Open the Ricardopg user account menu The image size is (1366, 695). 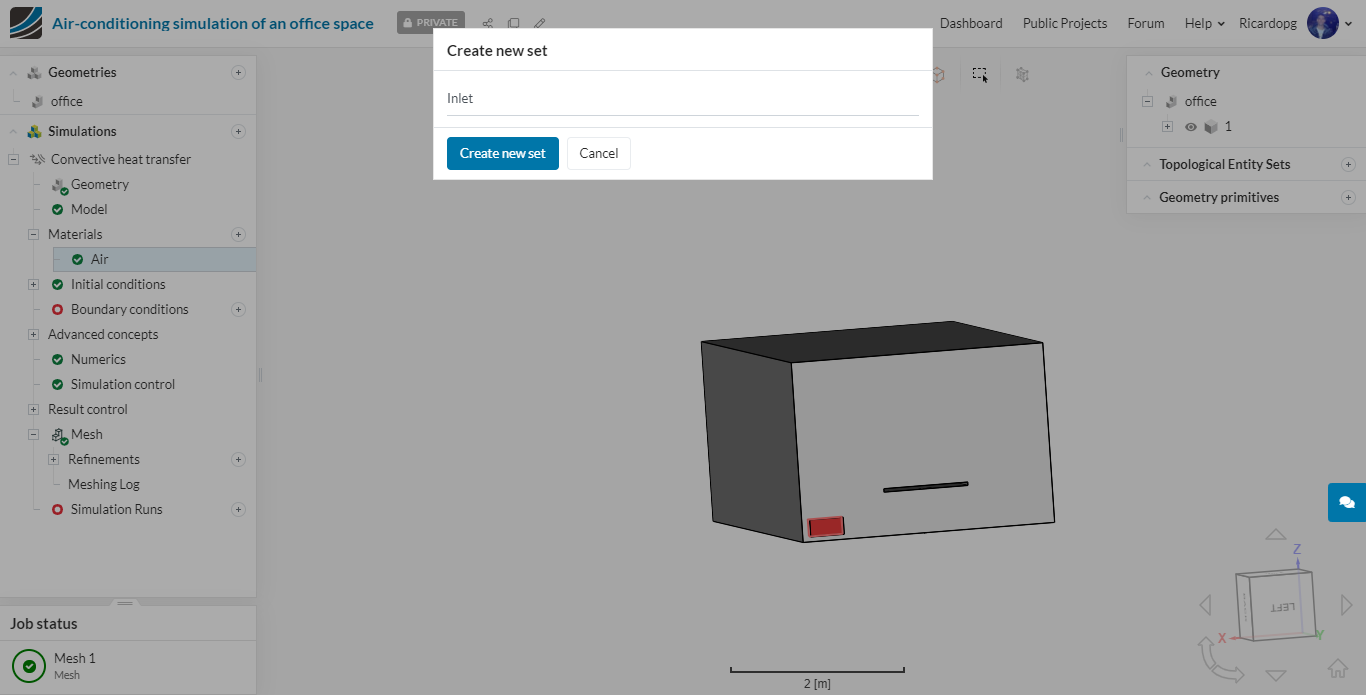click(1295, 23)
